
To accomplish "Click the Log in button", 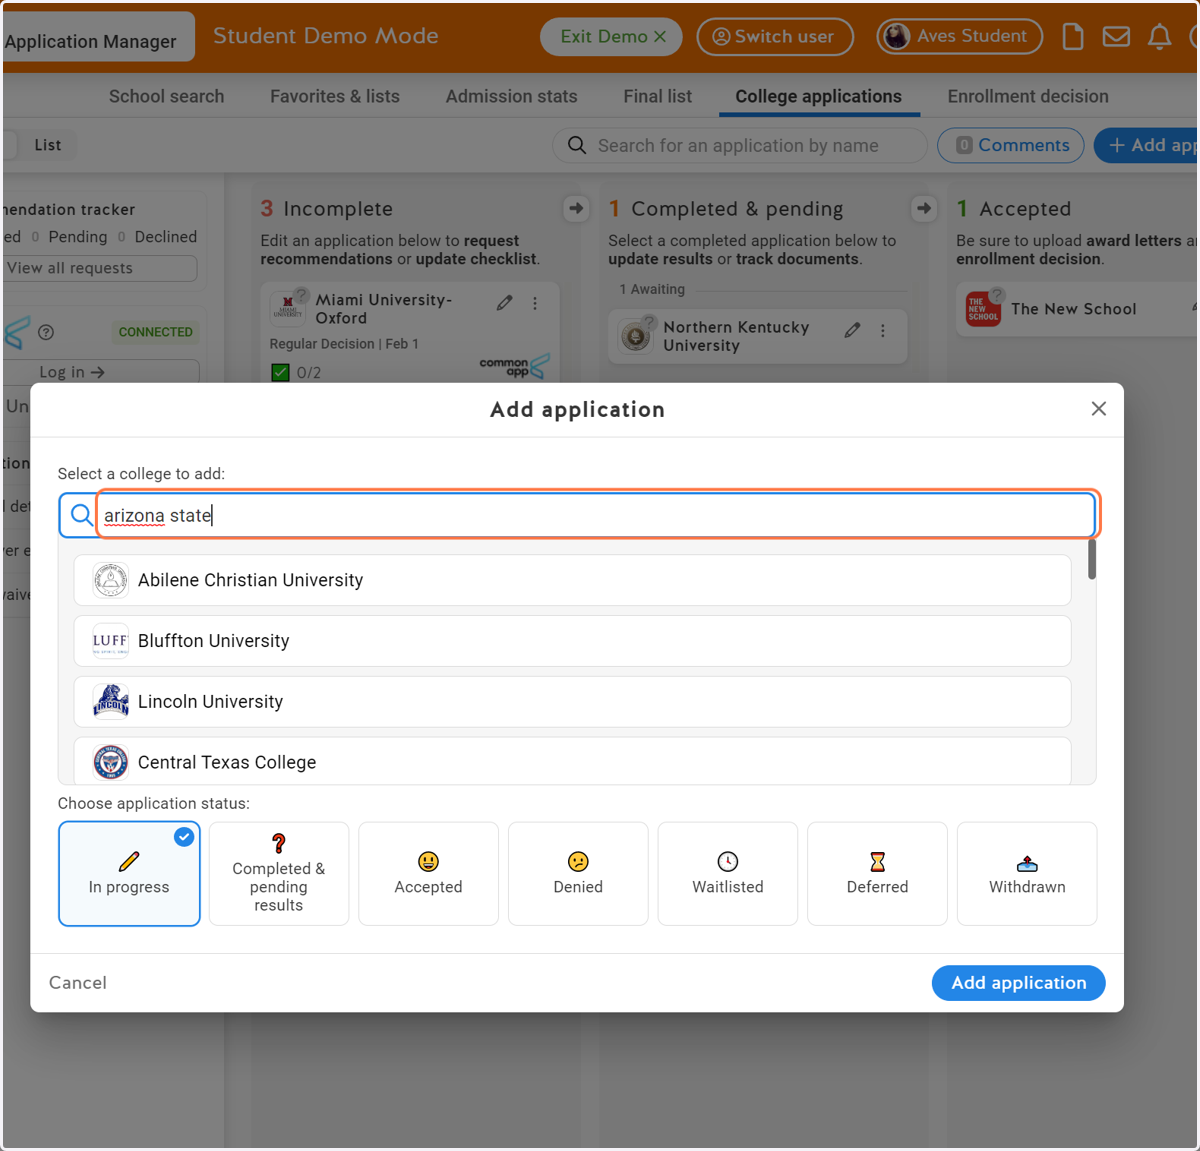I will tap(99, 372).
